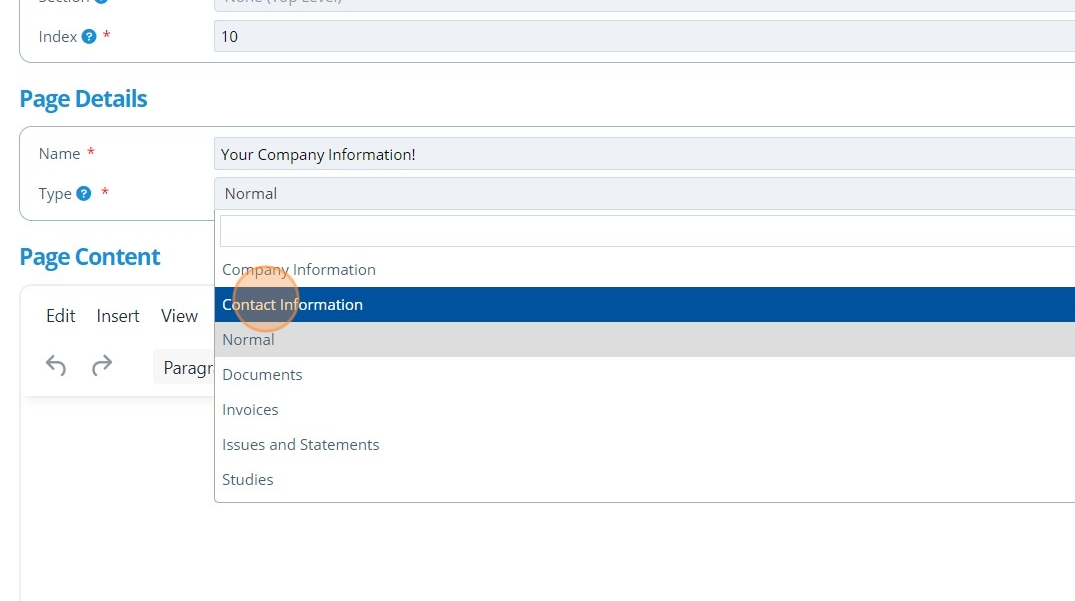Pick Invoices page type
1075x601 pixels.
(x=644, y=409)
